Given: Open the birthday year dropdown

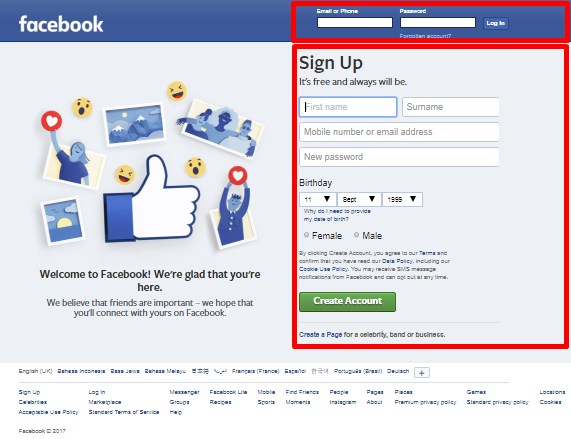Looking at the screenshot, I should point(402,199).
